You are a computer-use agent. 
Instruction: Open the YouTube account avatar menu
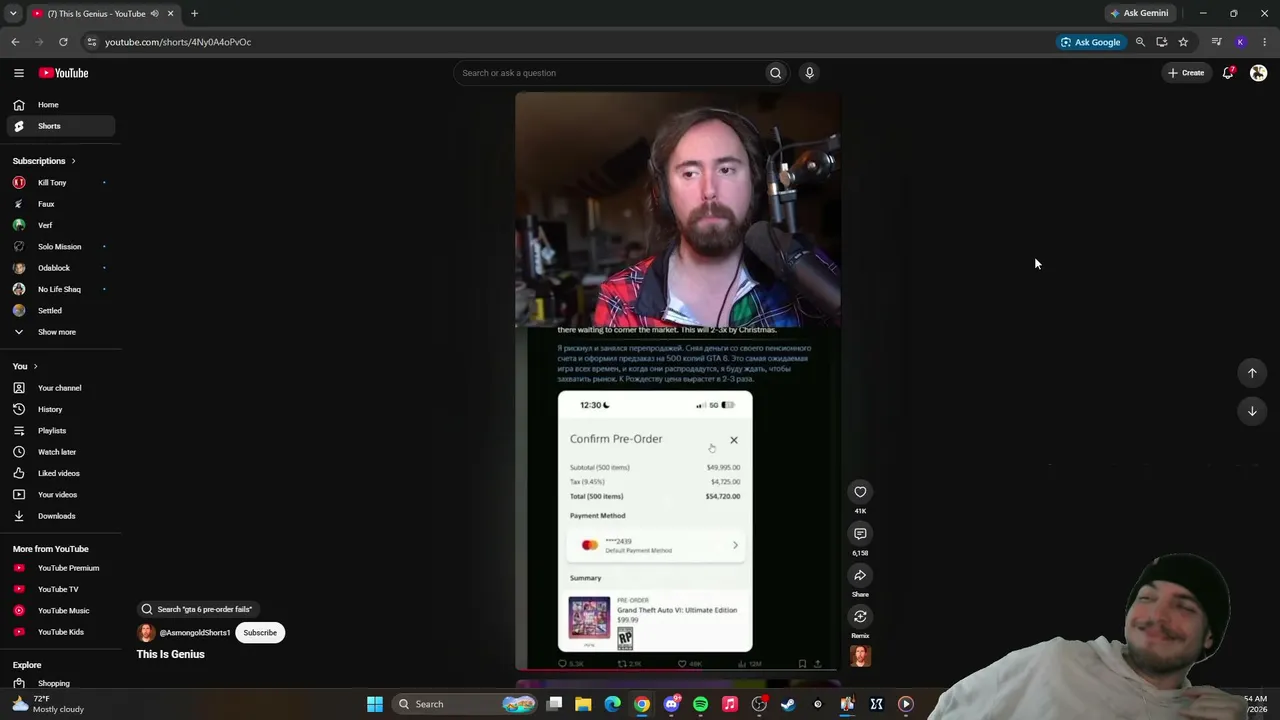point(1259,73)
